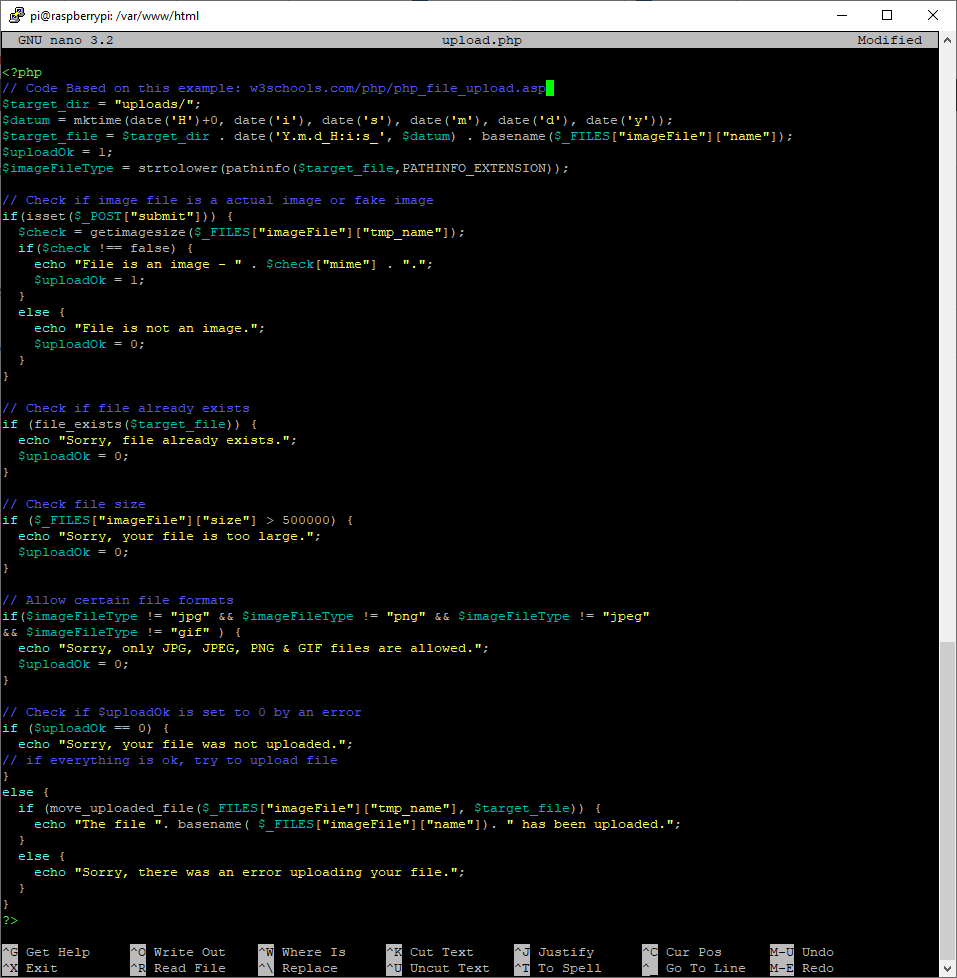Viewport: 957px width, 978px height.
Task: Click the Replace shortcut label
Action: click(x=309, y=969)
